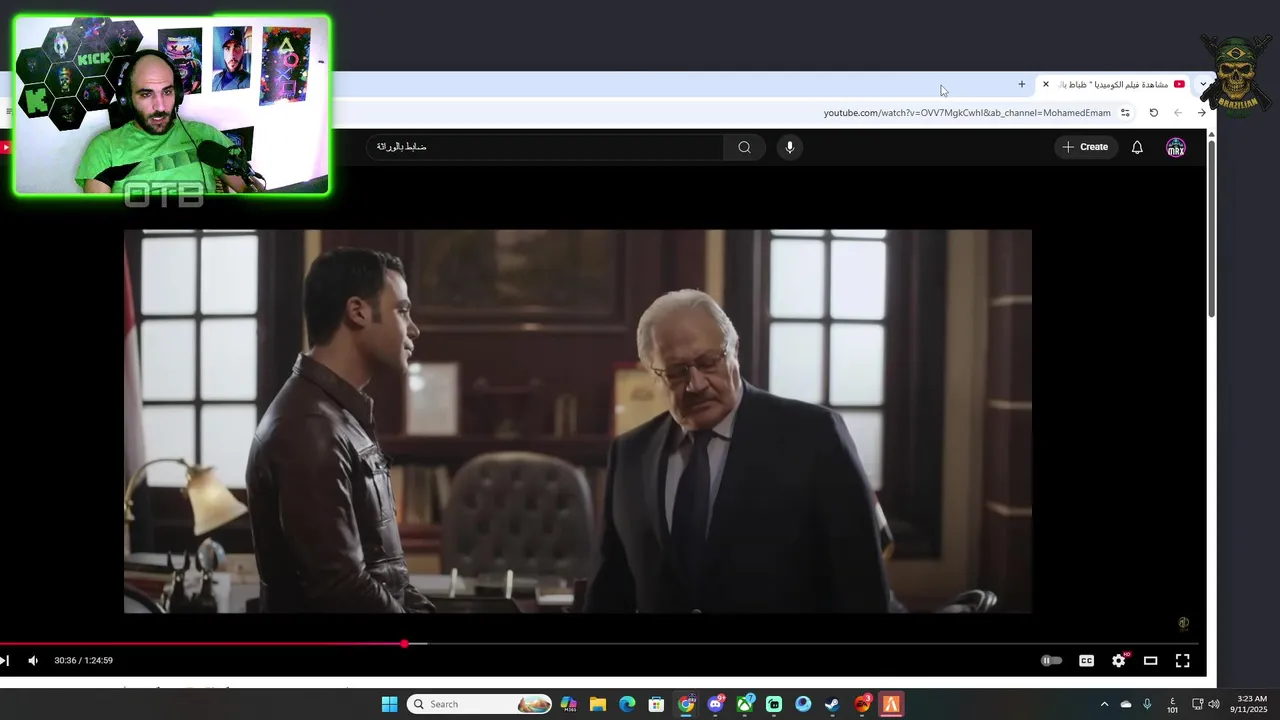Open a new browser tab
The width and height of the screenshot is (1280, 720).
click(1021, 84)
